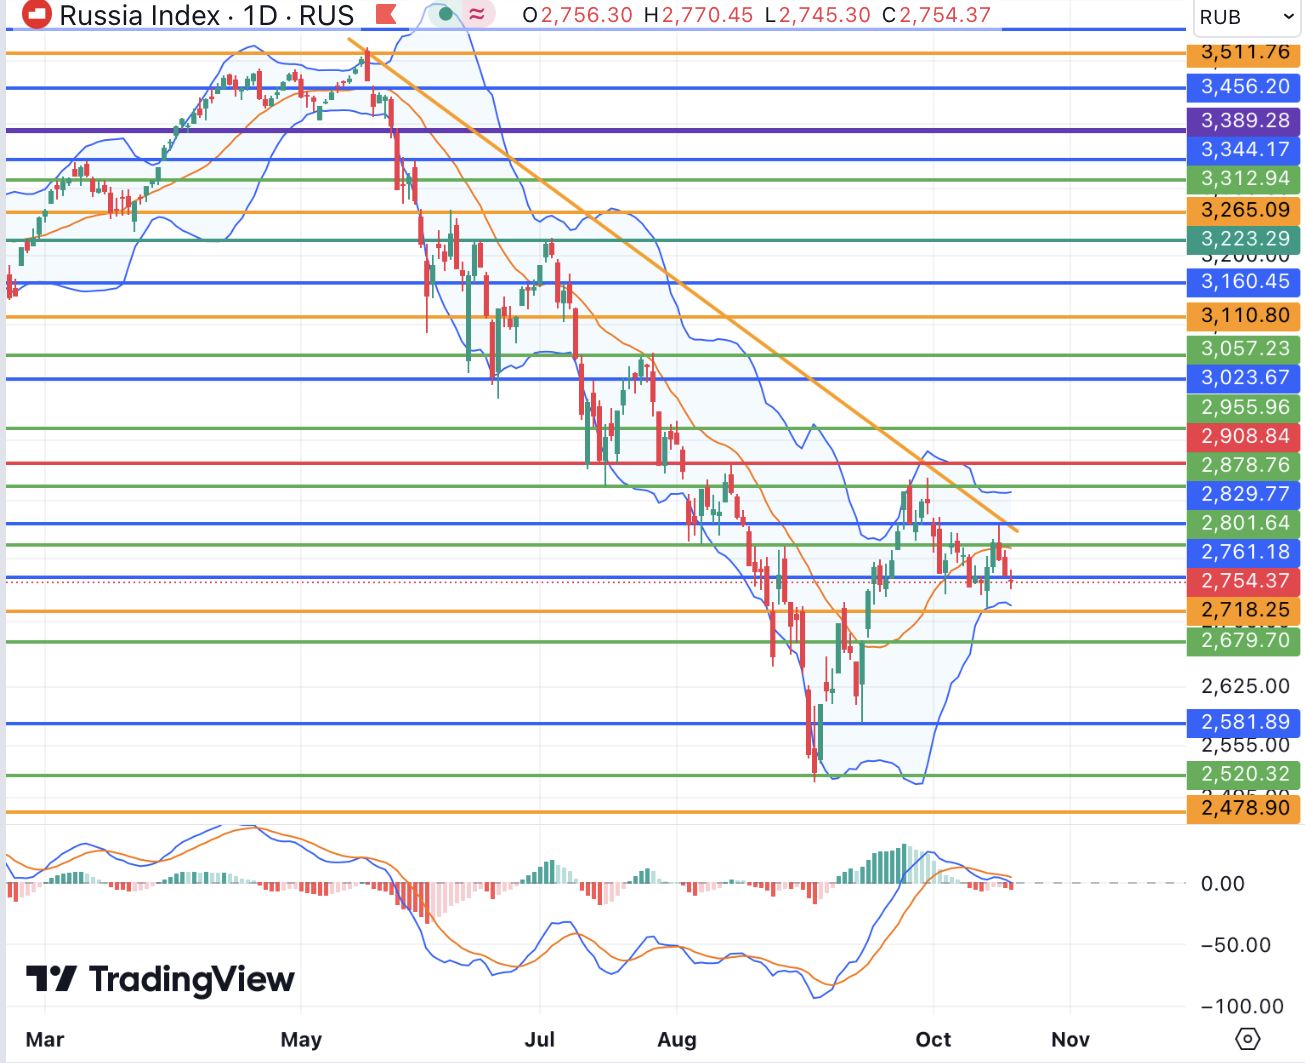This screenshot has height=1063, width=1305.
Task: Select the 3,312.94 green price label
Action: click(1244, 179)
